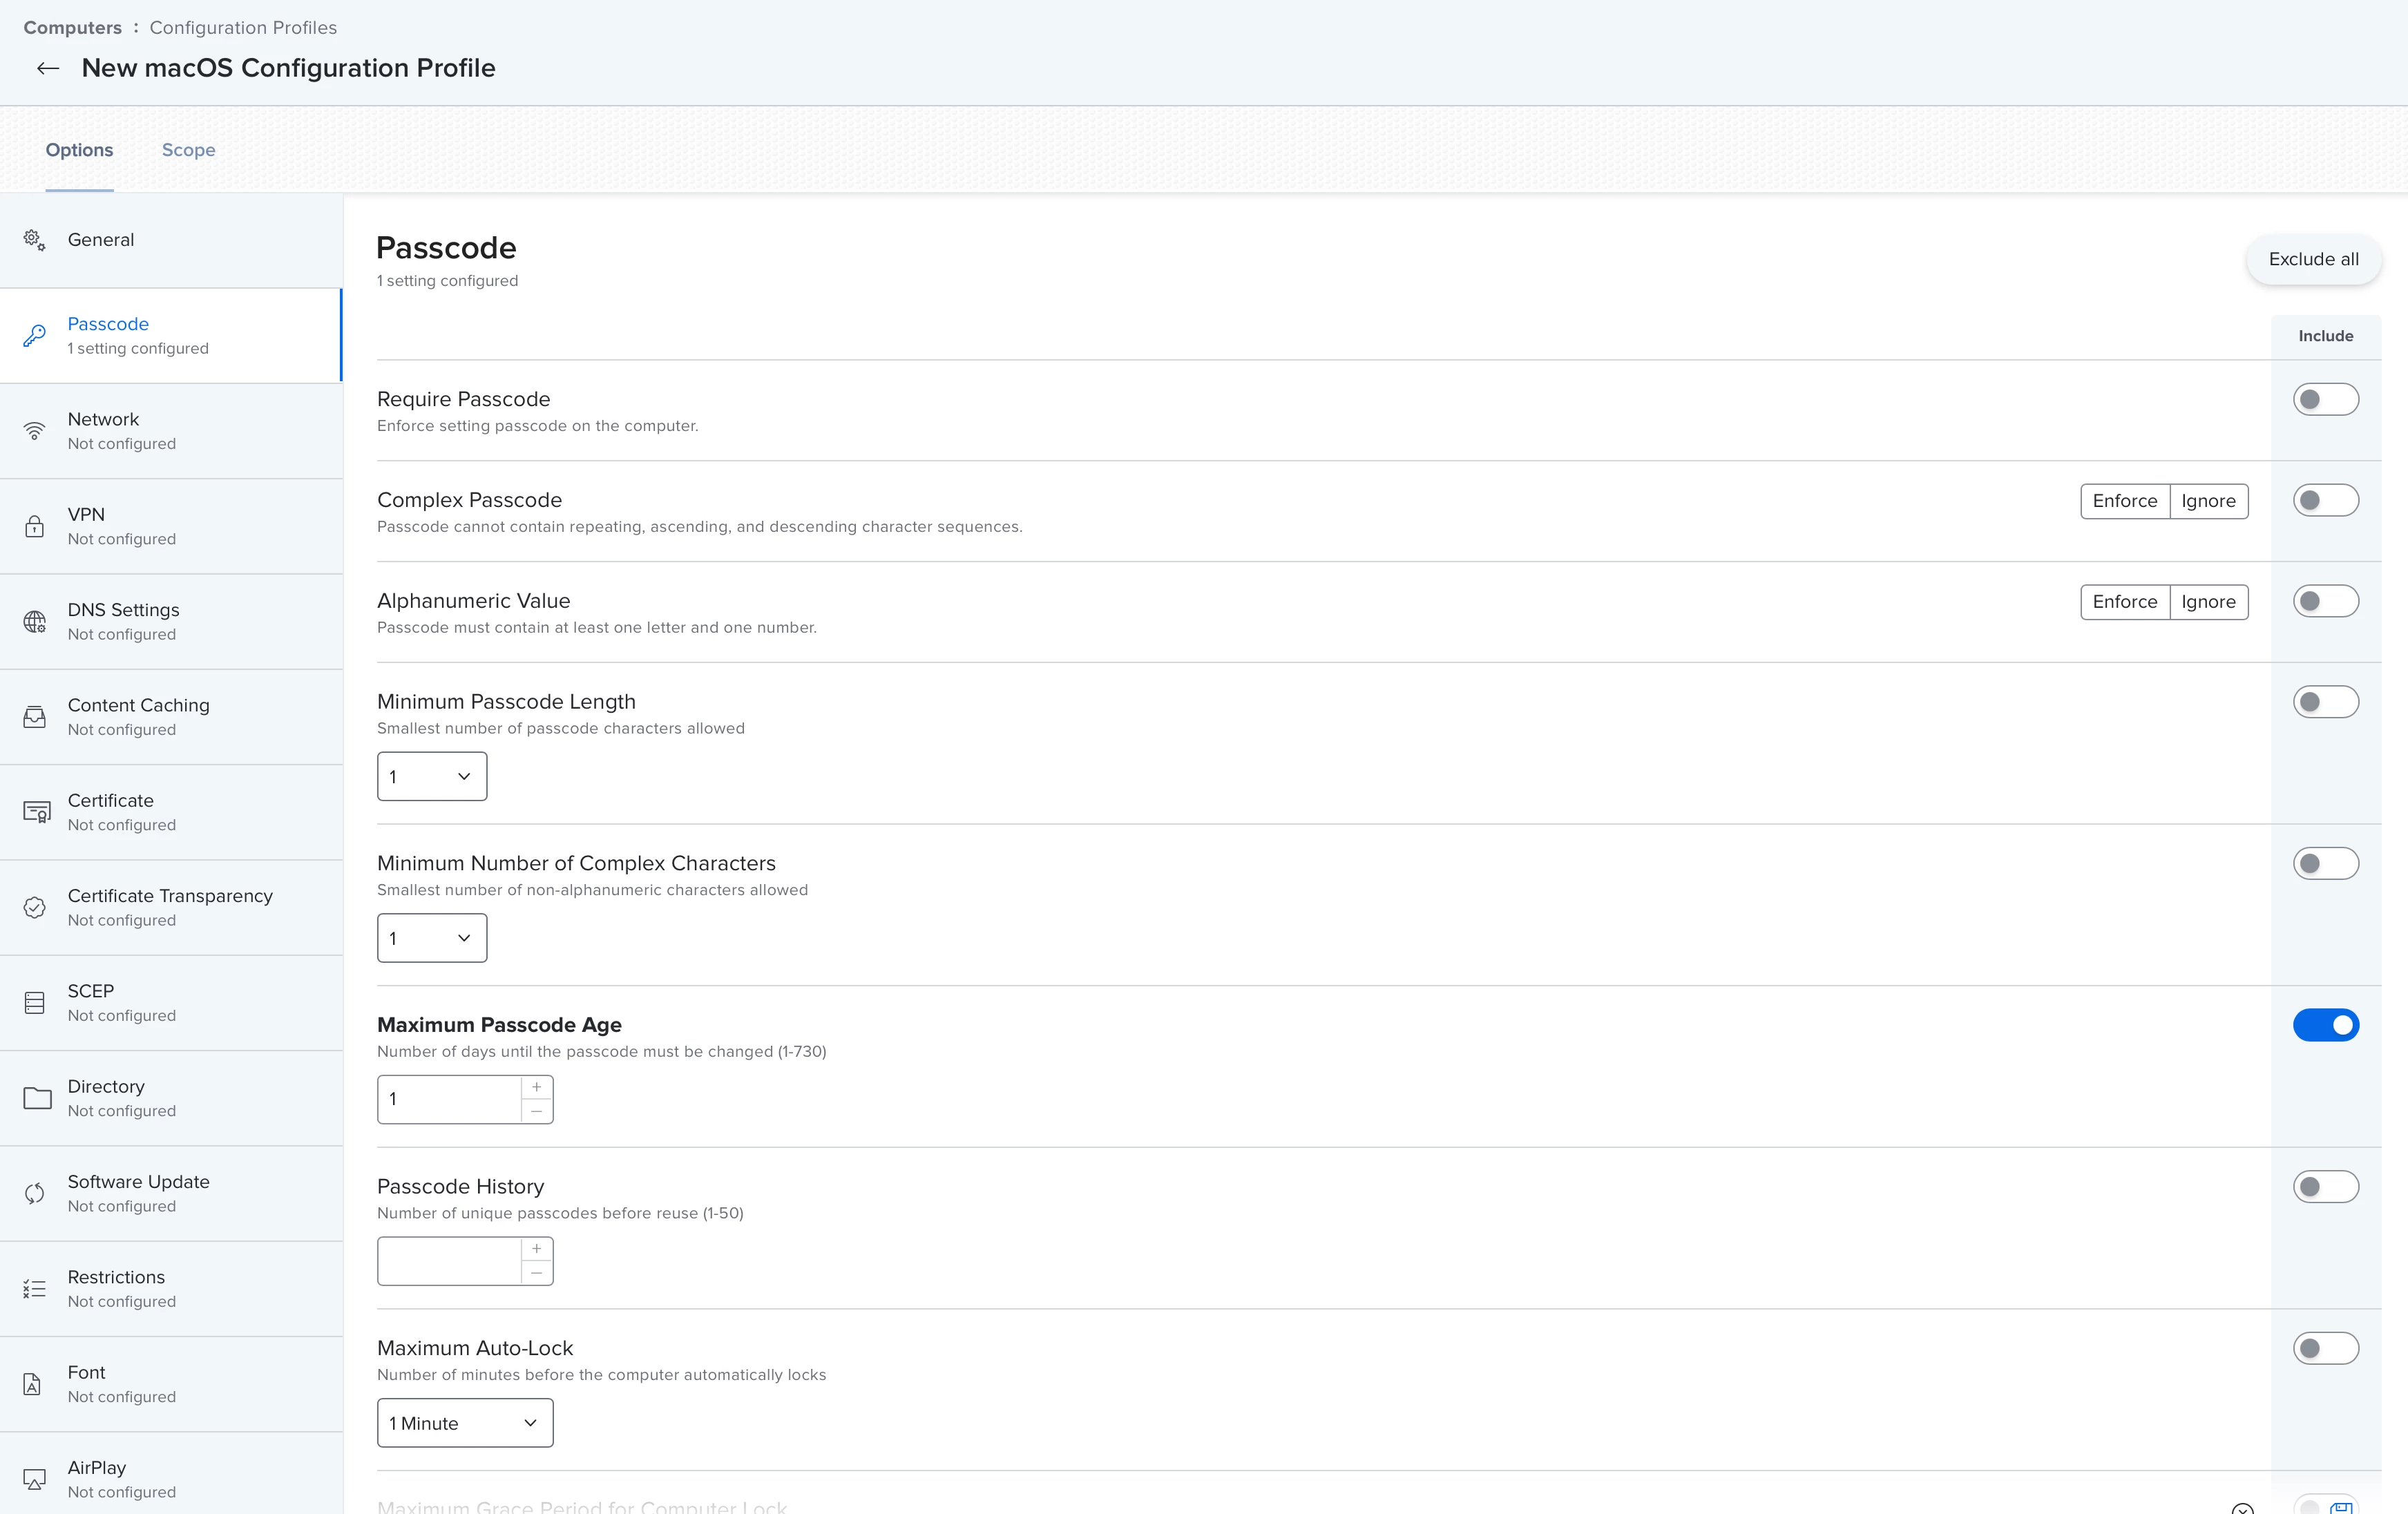2408x1514 pixels.
Task: Turn on the Passcode History toggle
Action: 2325,1187
